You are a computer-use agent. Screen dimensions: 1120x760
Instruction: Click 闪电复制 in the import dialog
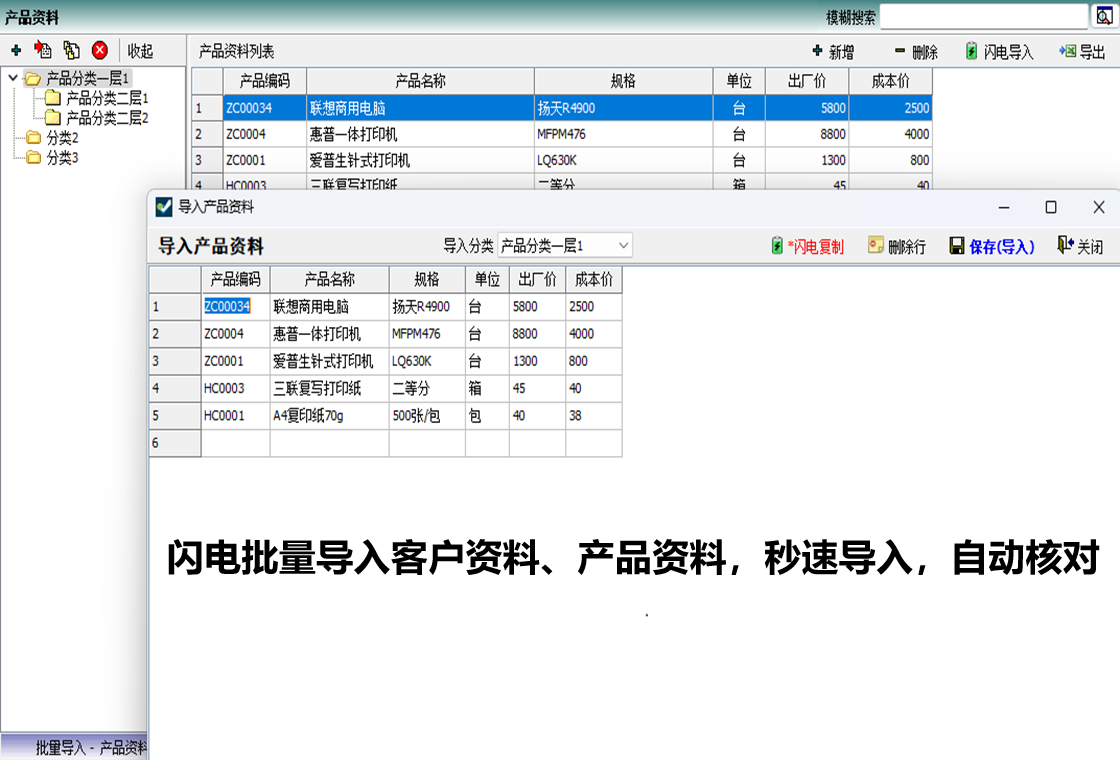tap(808, 246)
